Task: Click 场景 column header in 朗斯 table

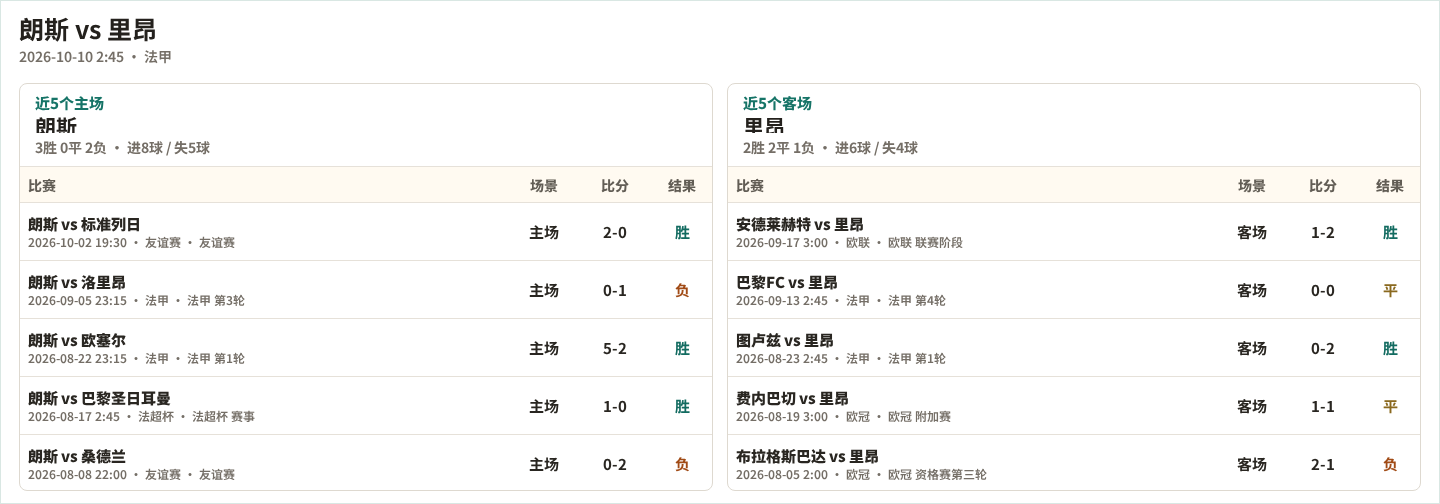Action: pyautogui.click(x=544, y=185)
